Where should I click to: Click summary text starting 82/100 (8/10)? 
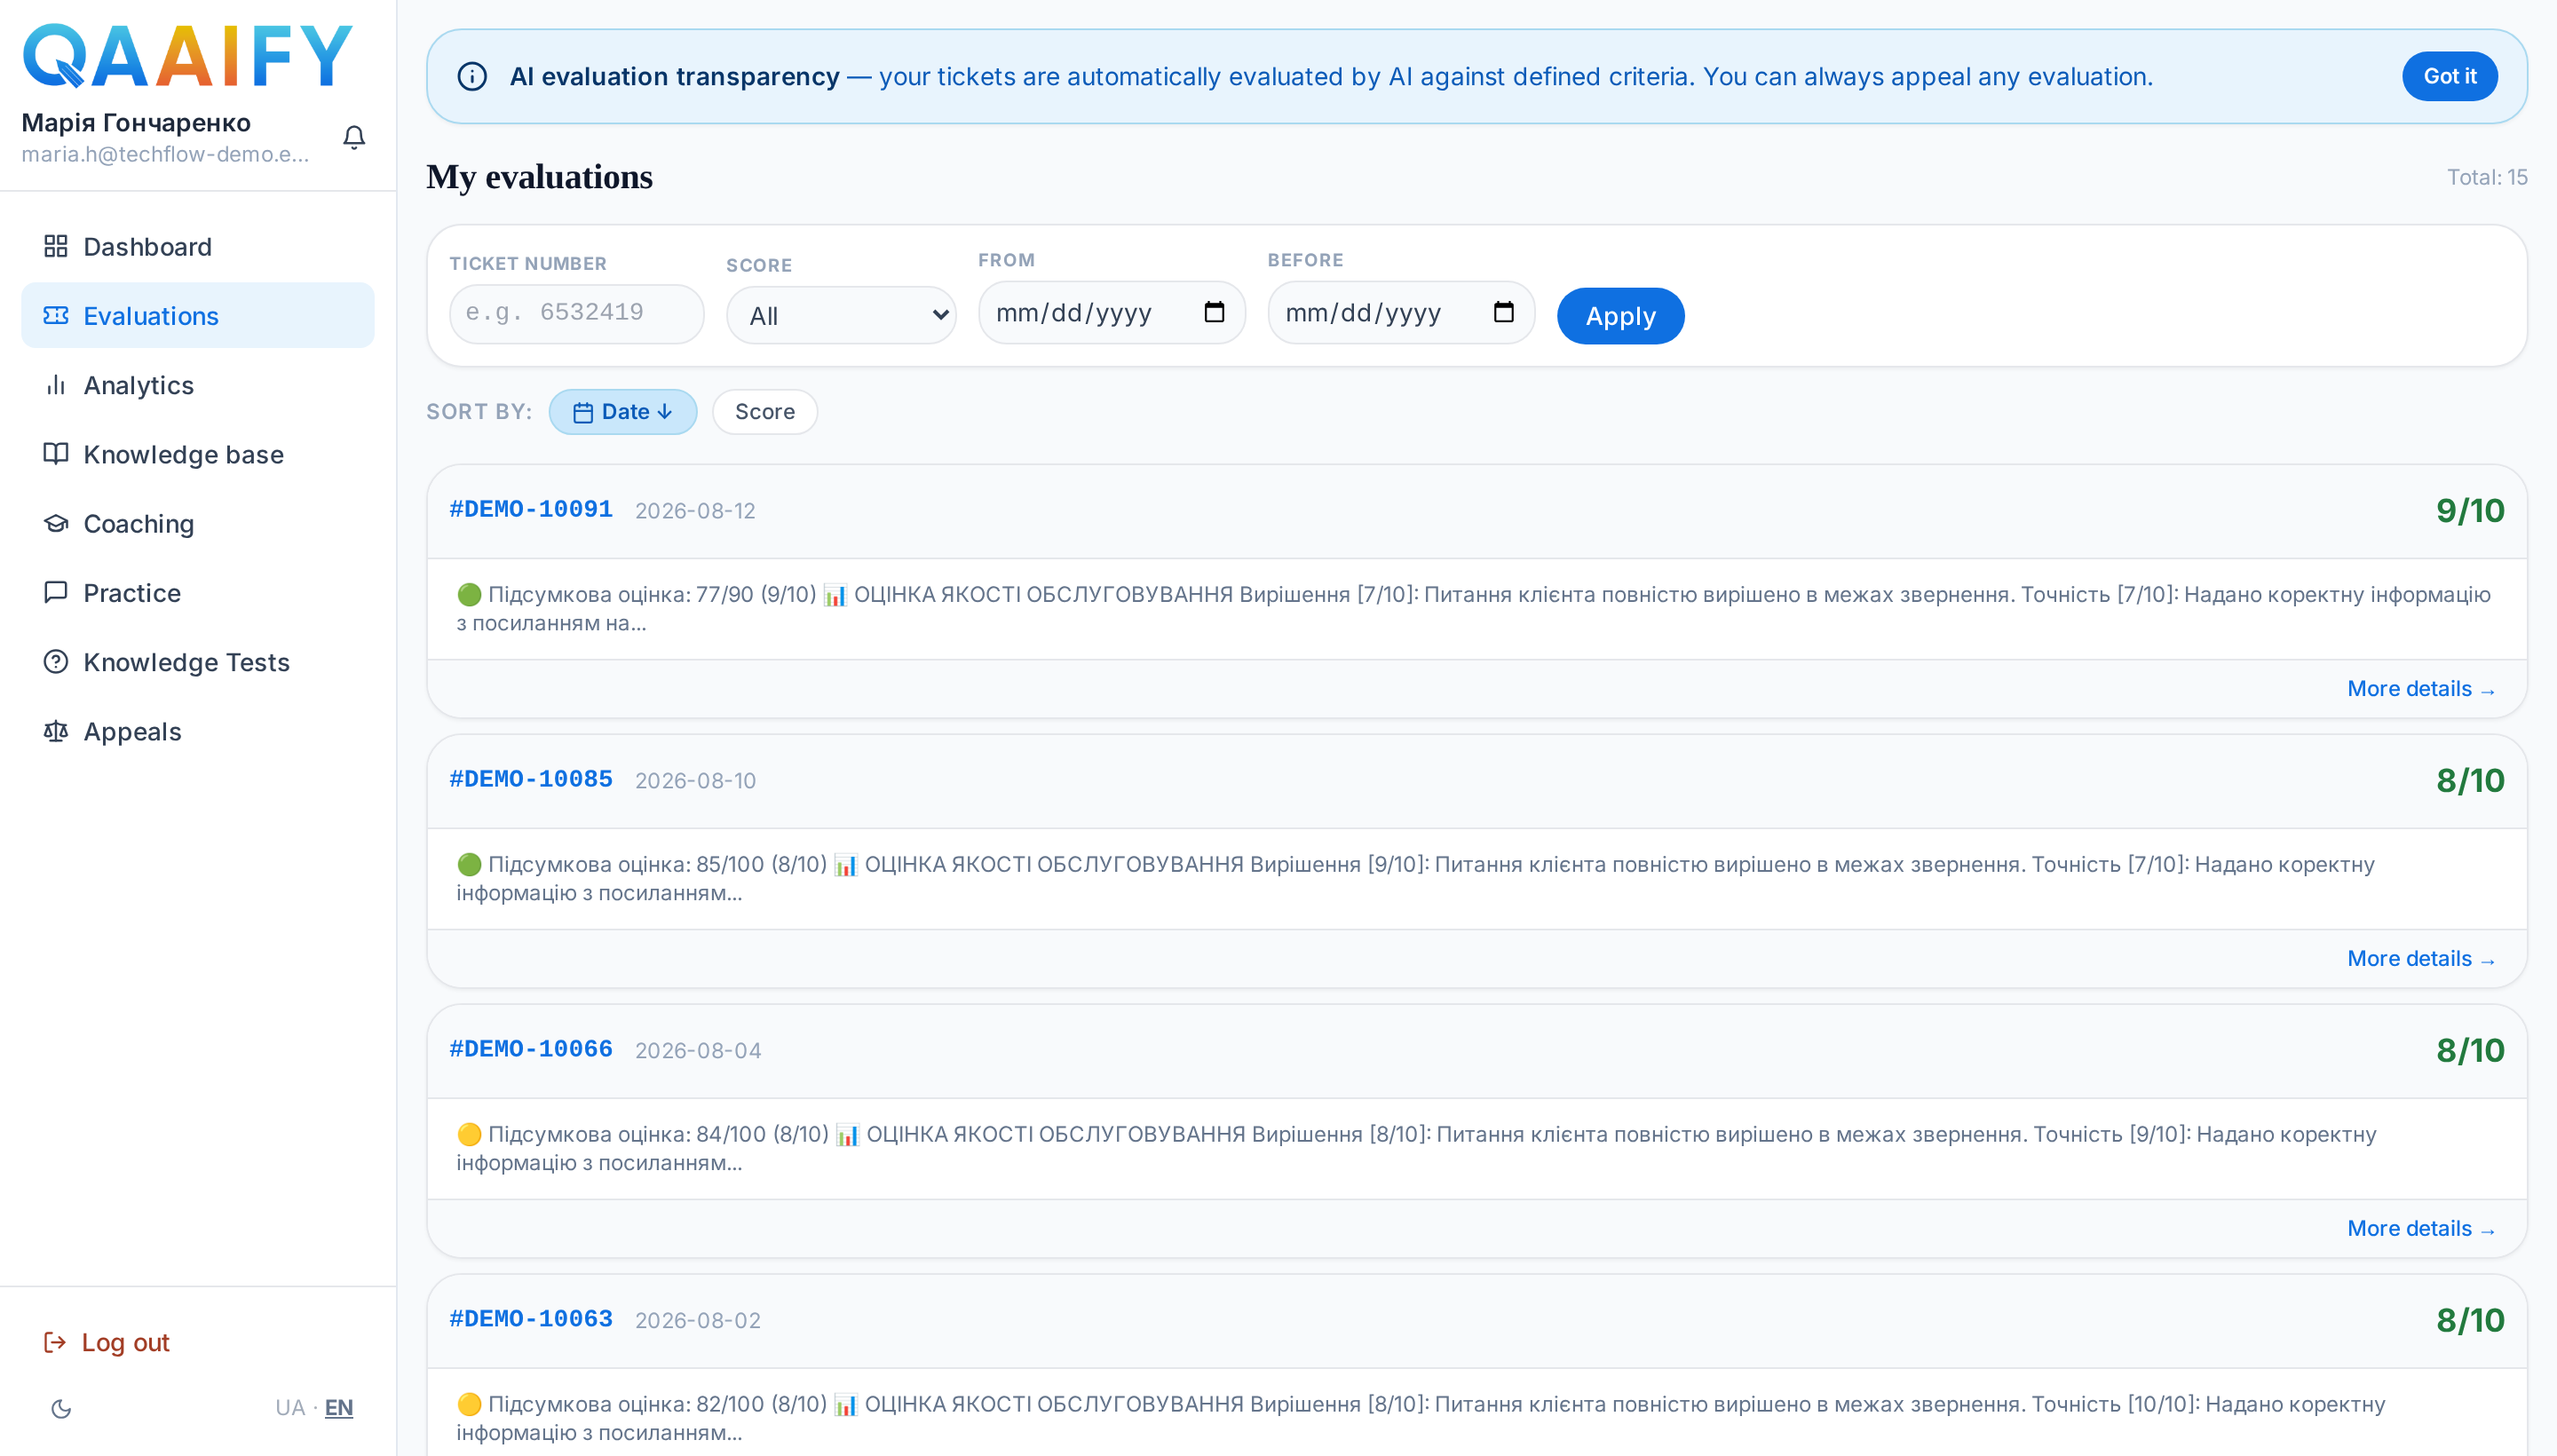coord(1420,1418)
